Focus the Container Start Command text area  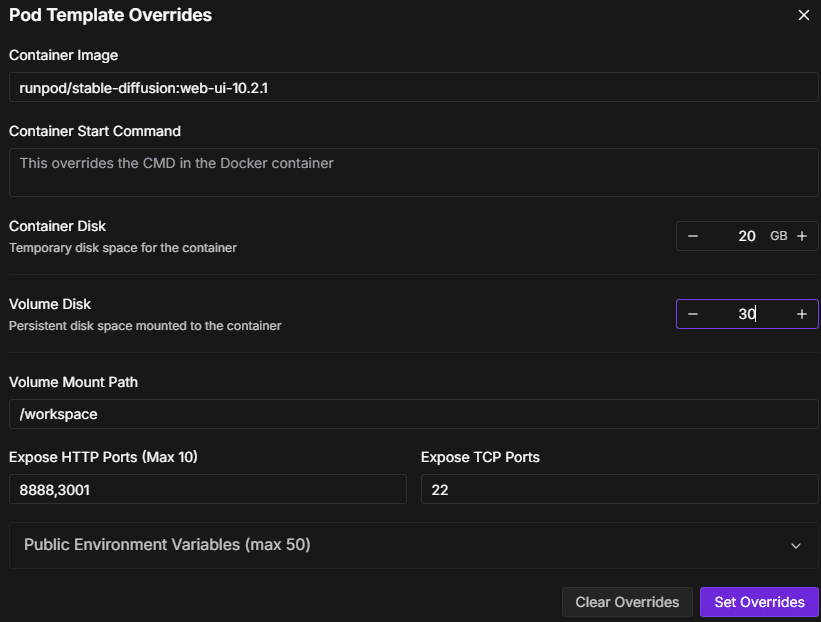point(413,172)
